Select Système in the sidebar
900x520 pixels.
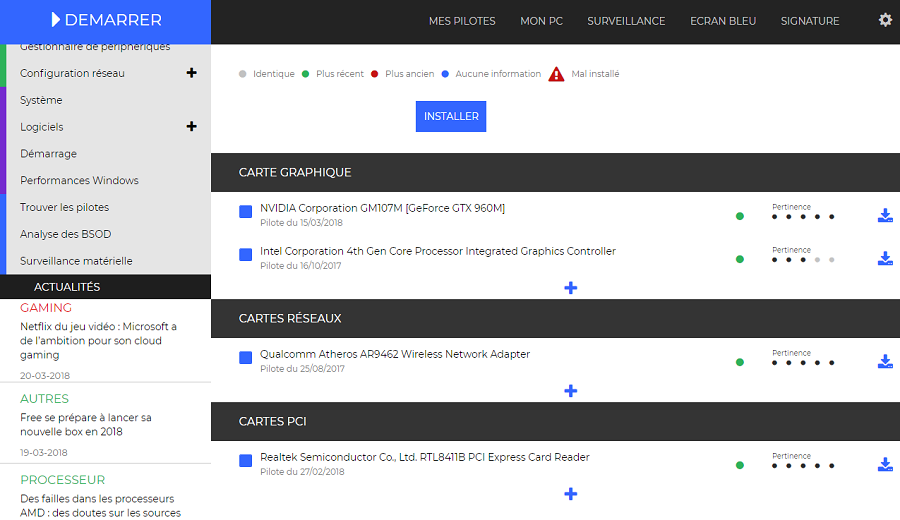coord(41,100)
